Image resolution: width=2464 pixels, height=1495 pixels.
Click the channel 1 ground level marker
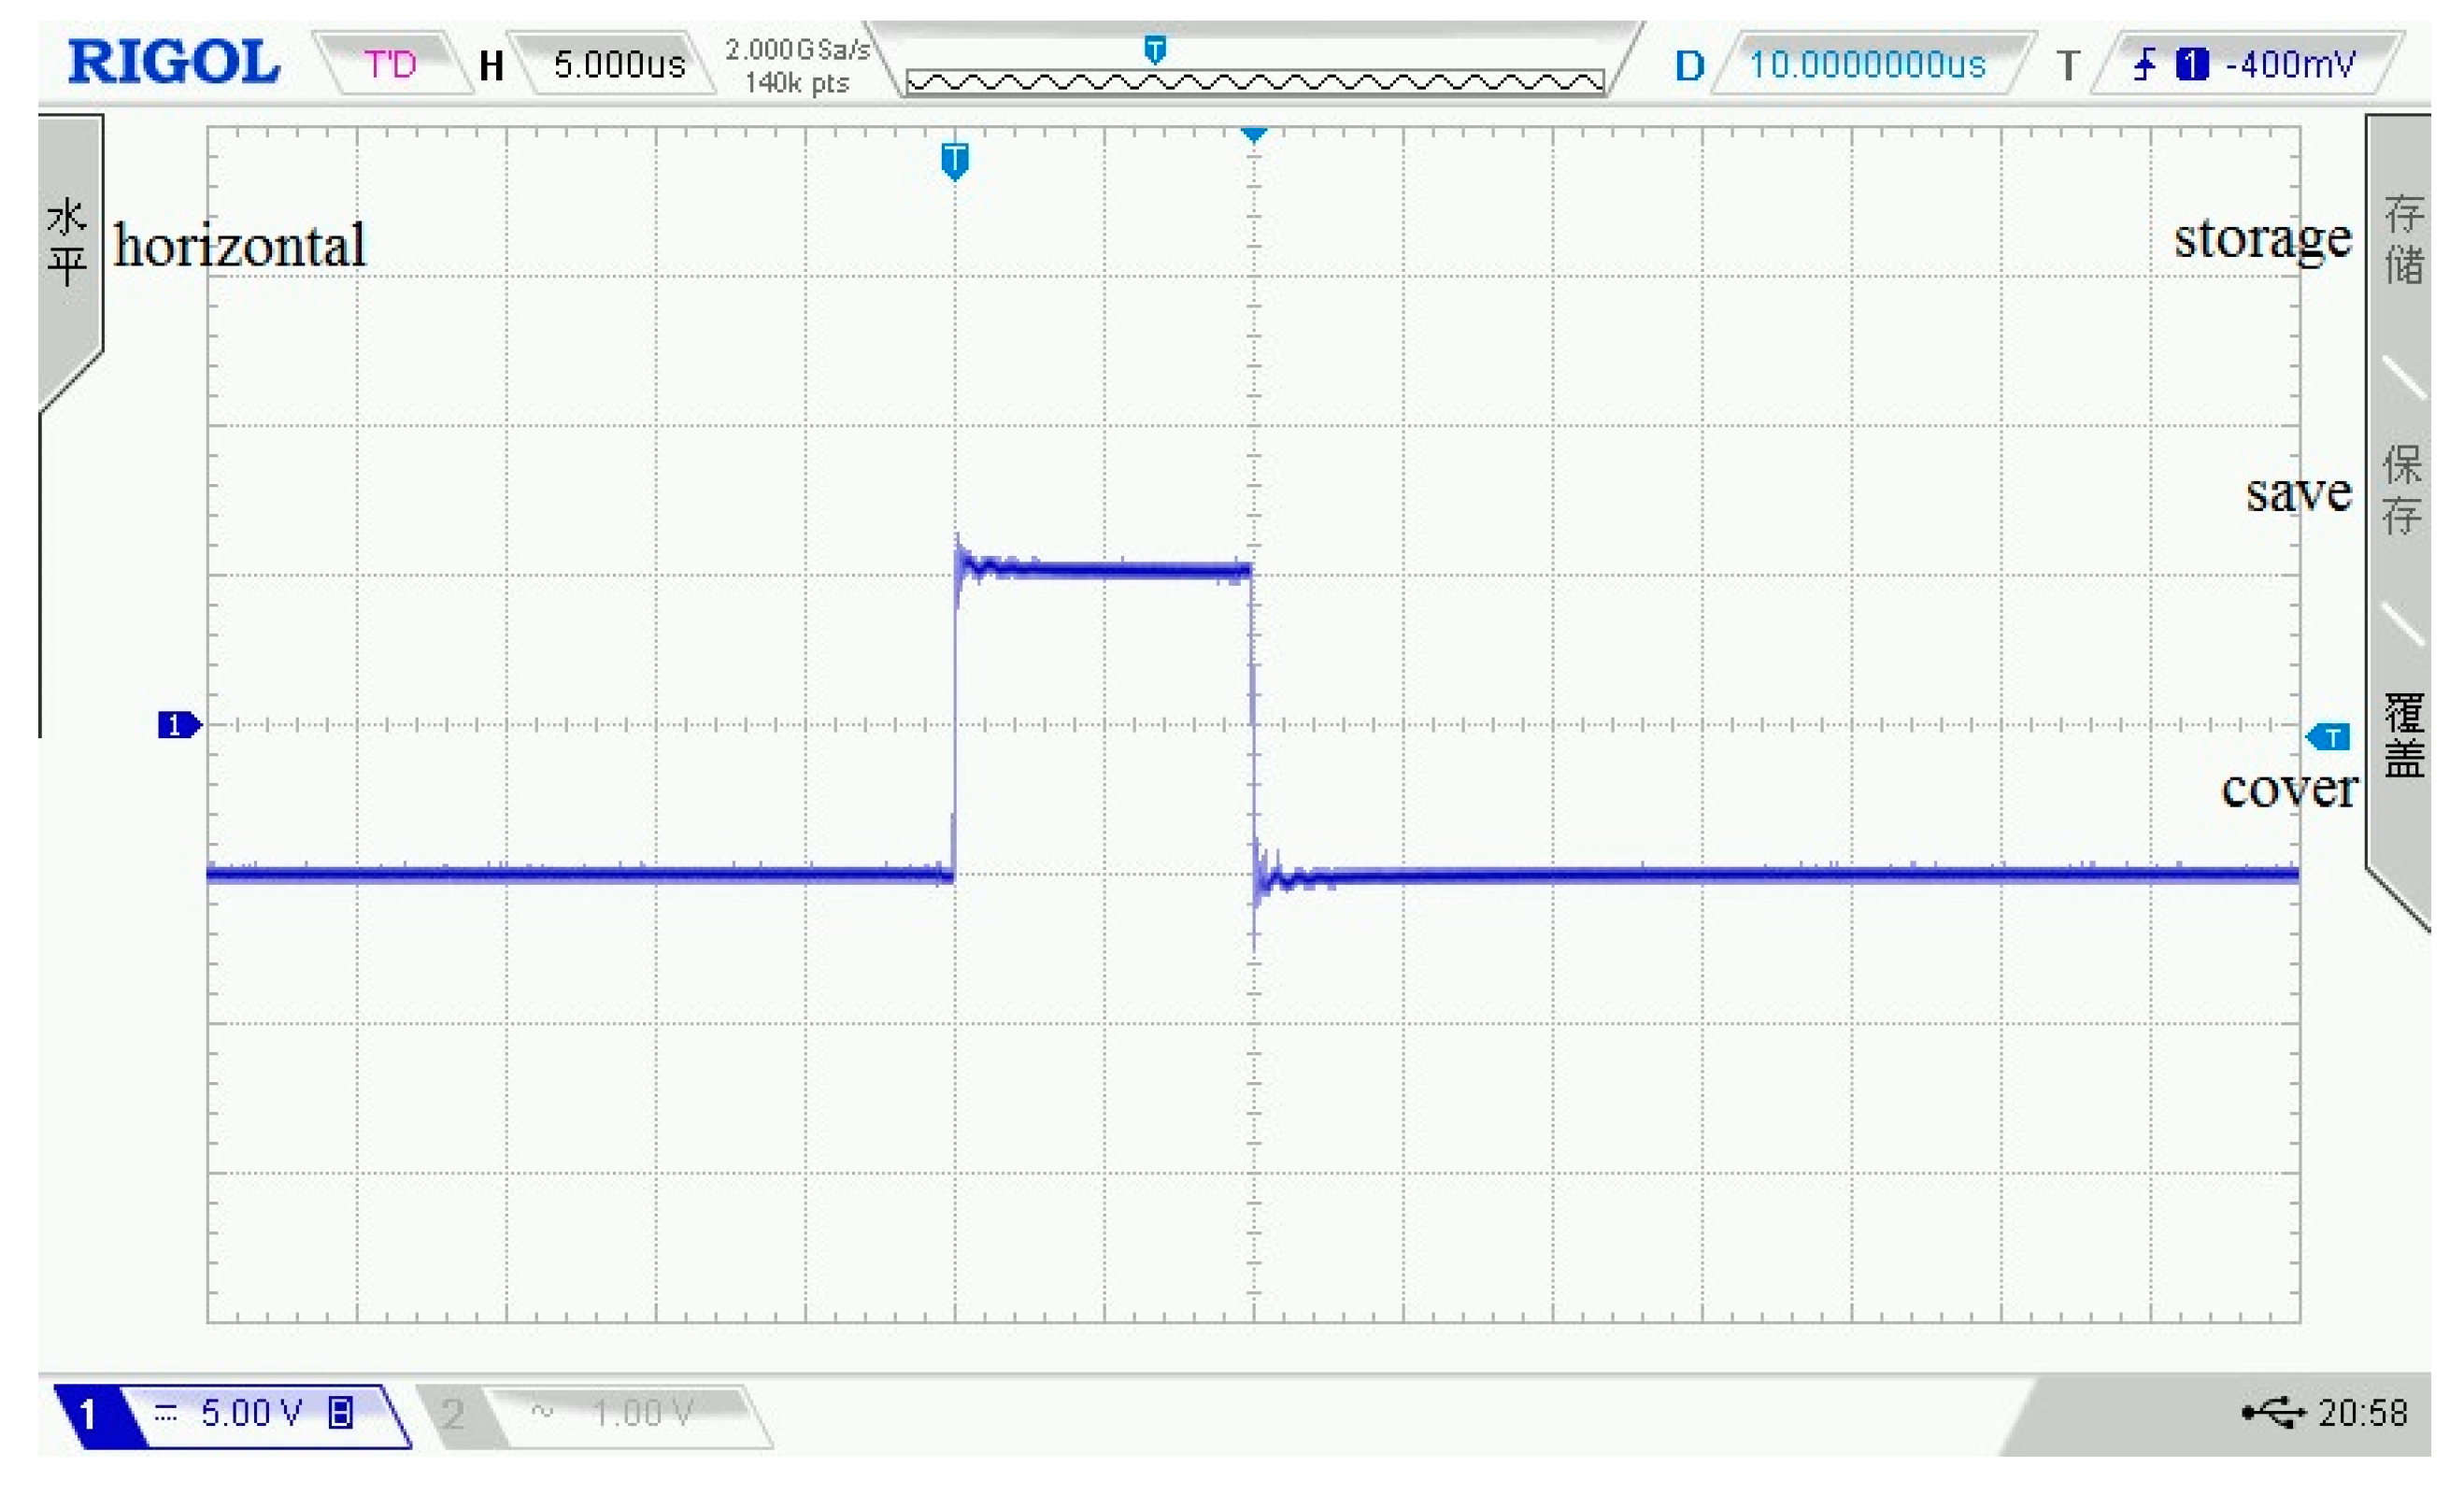178,724
